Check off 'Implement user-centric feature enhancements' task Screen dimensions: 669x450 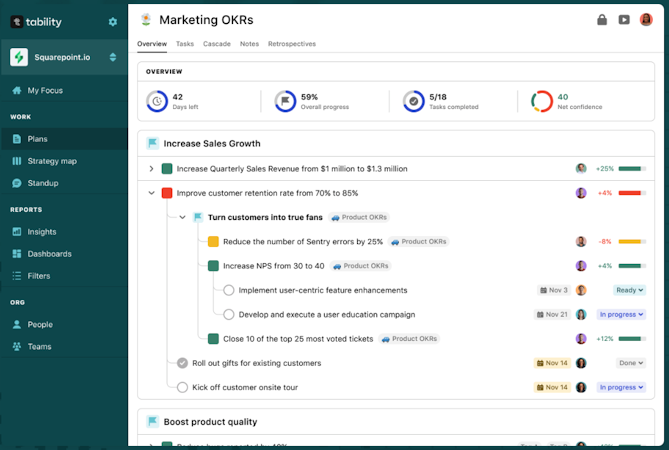(x=229, y=290)
